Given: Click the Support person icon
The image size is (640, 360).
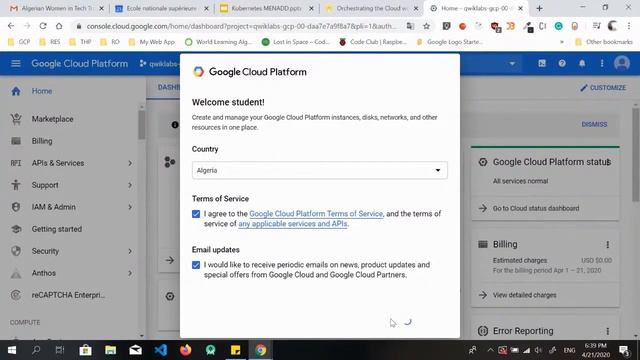Looking at the screenshot, I should [16, 185].
